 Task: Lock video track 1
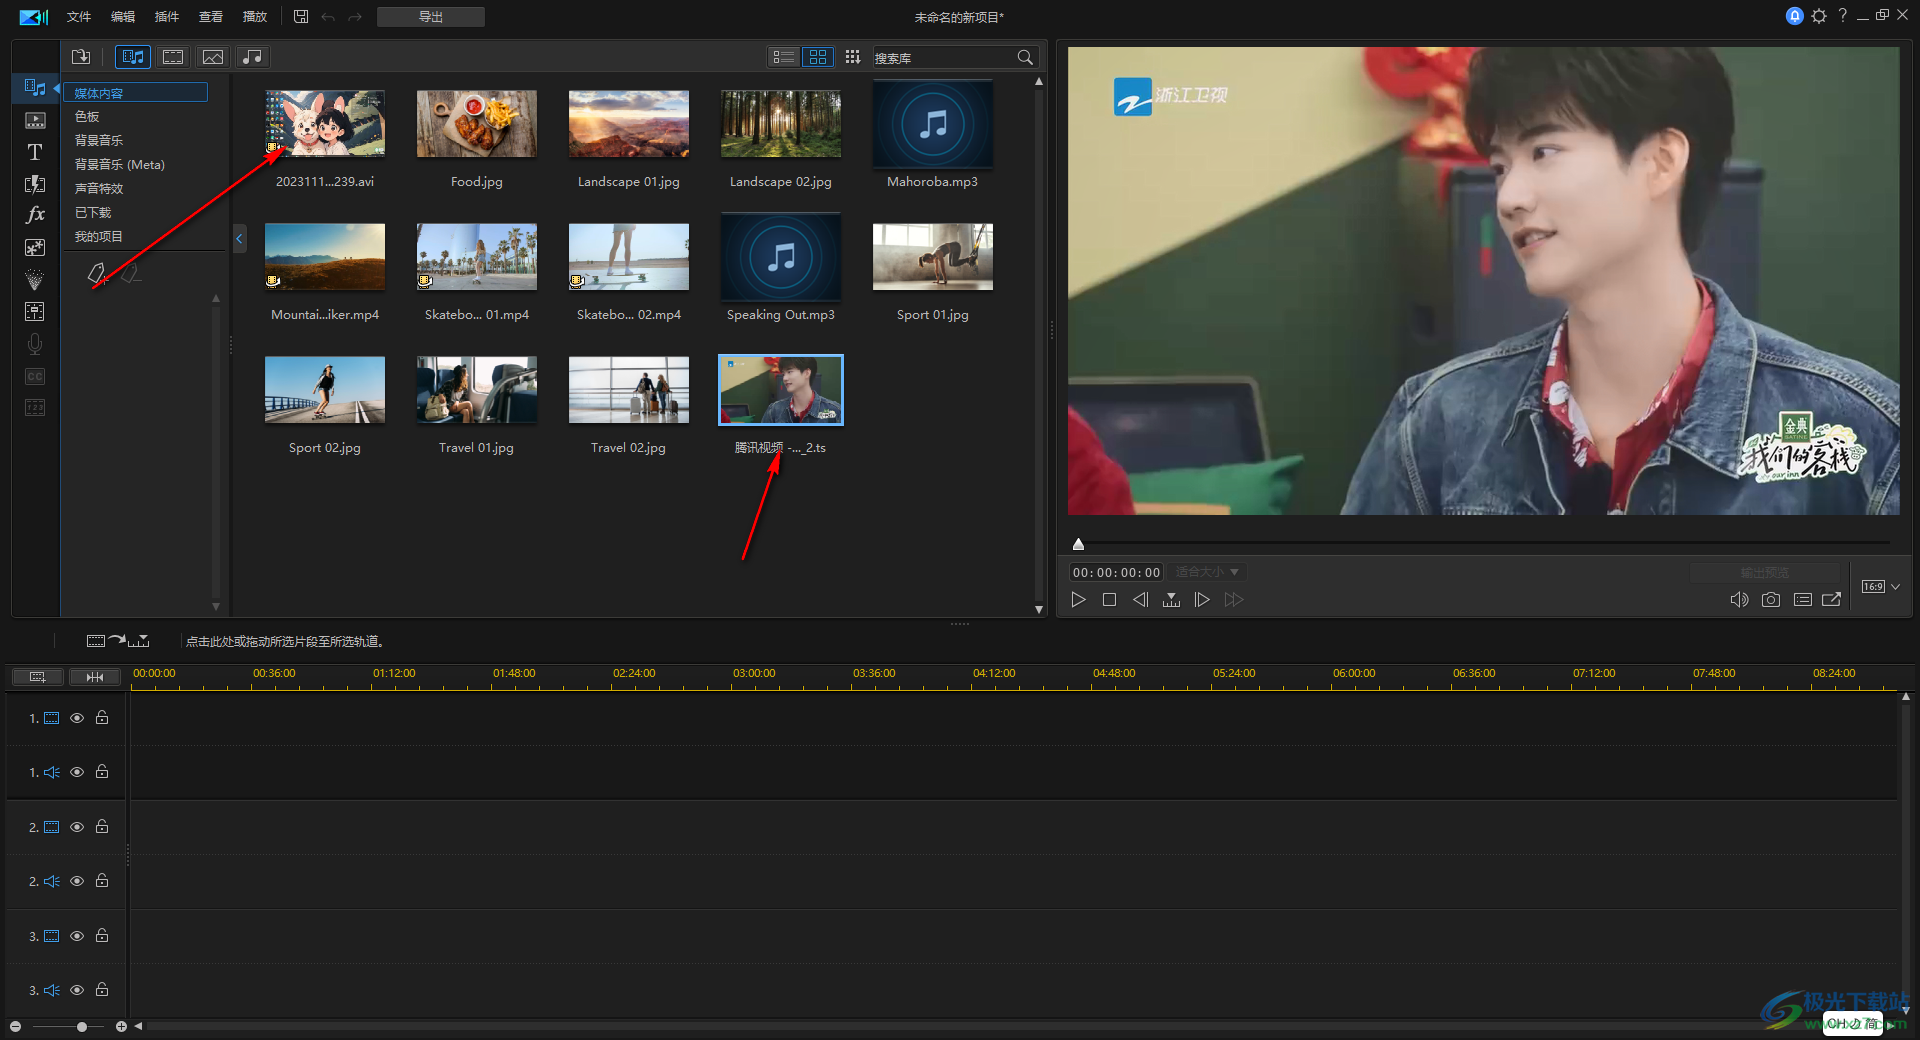click(x=102, y=717)
